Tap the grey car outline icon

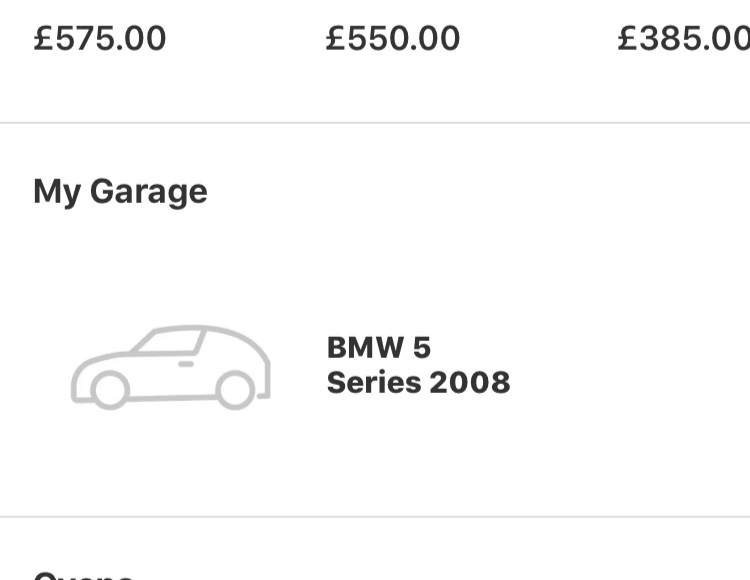click(x=171, y=367)
